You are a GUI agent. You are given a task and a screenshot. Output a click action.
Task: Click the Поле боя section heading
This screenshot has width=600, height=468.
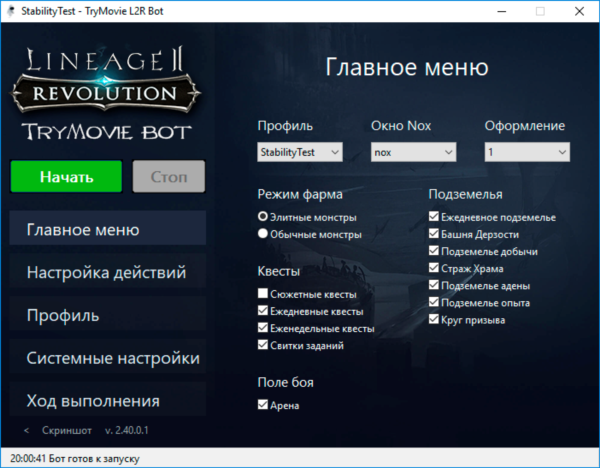click(x=285, y=382)
